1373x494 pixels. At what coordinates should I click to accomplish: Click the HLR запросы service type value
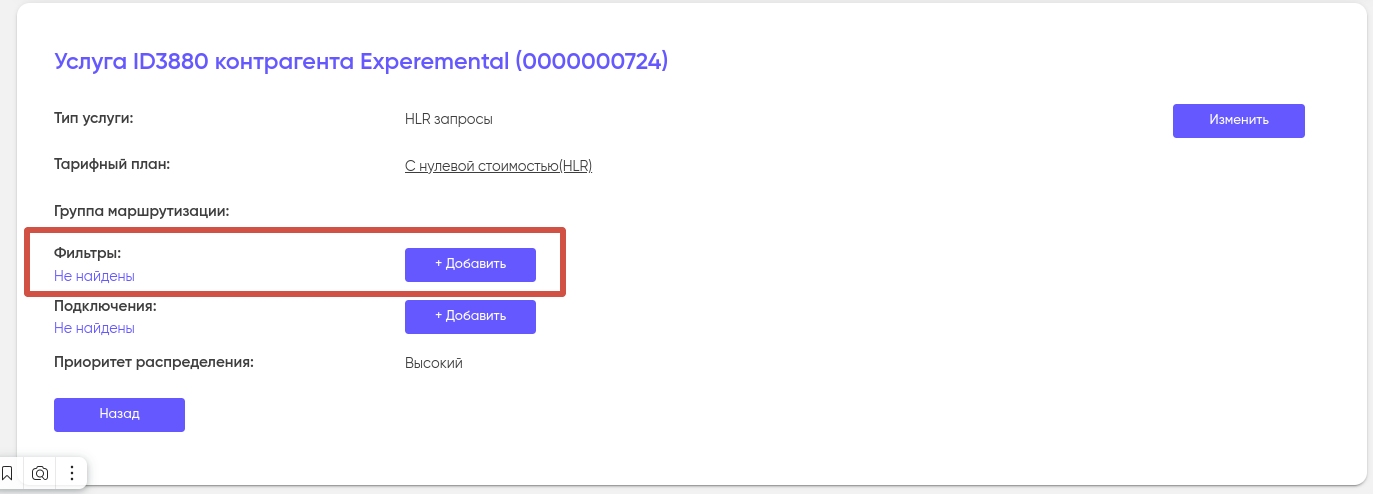click(448, 120)
